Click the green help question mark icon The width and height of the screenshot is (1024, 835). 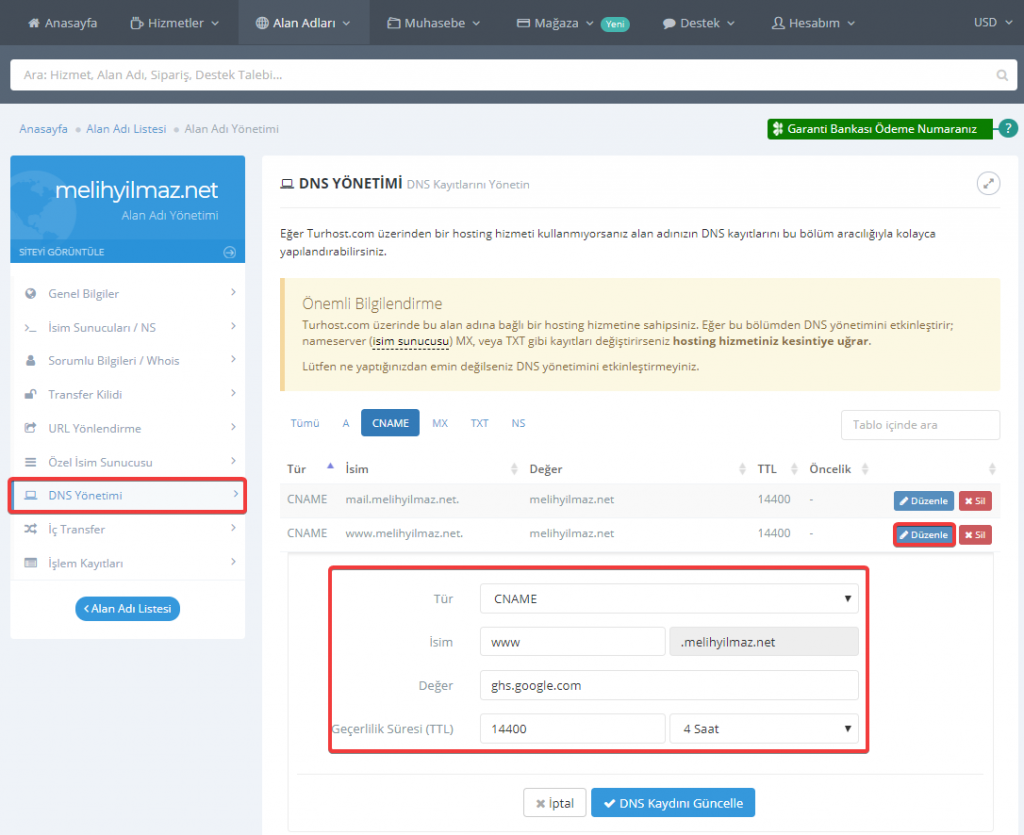[x=1008, y=128]
